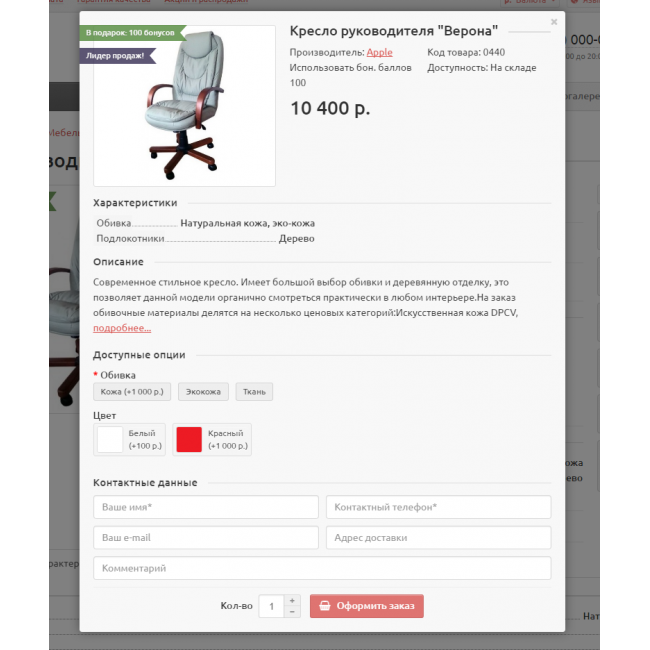Select the Ткань upholstery option

tap(254, 392)
